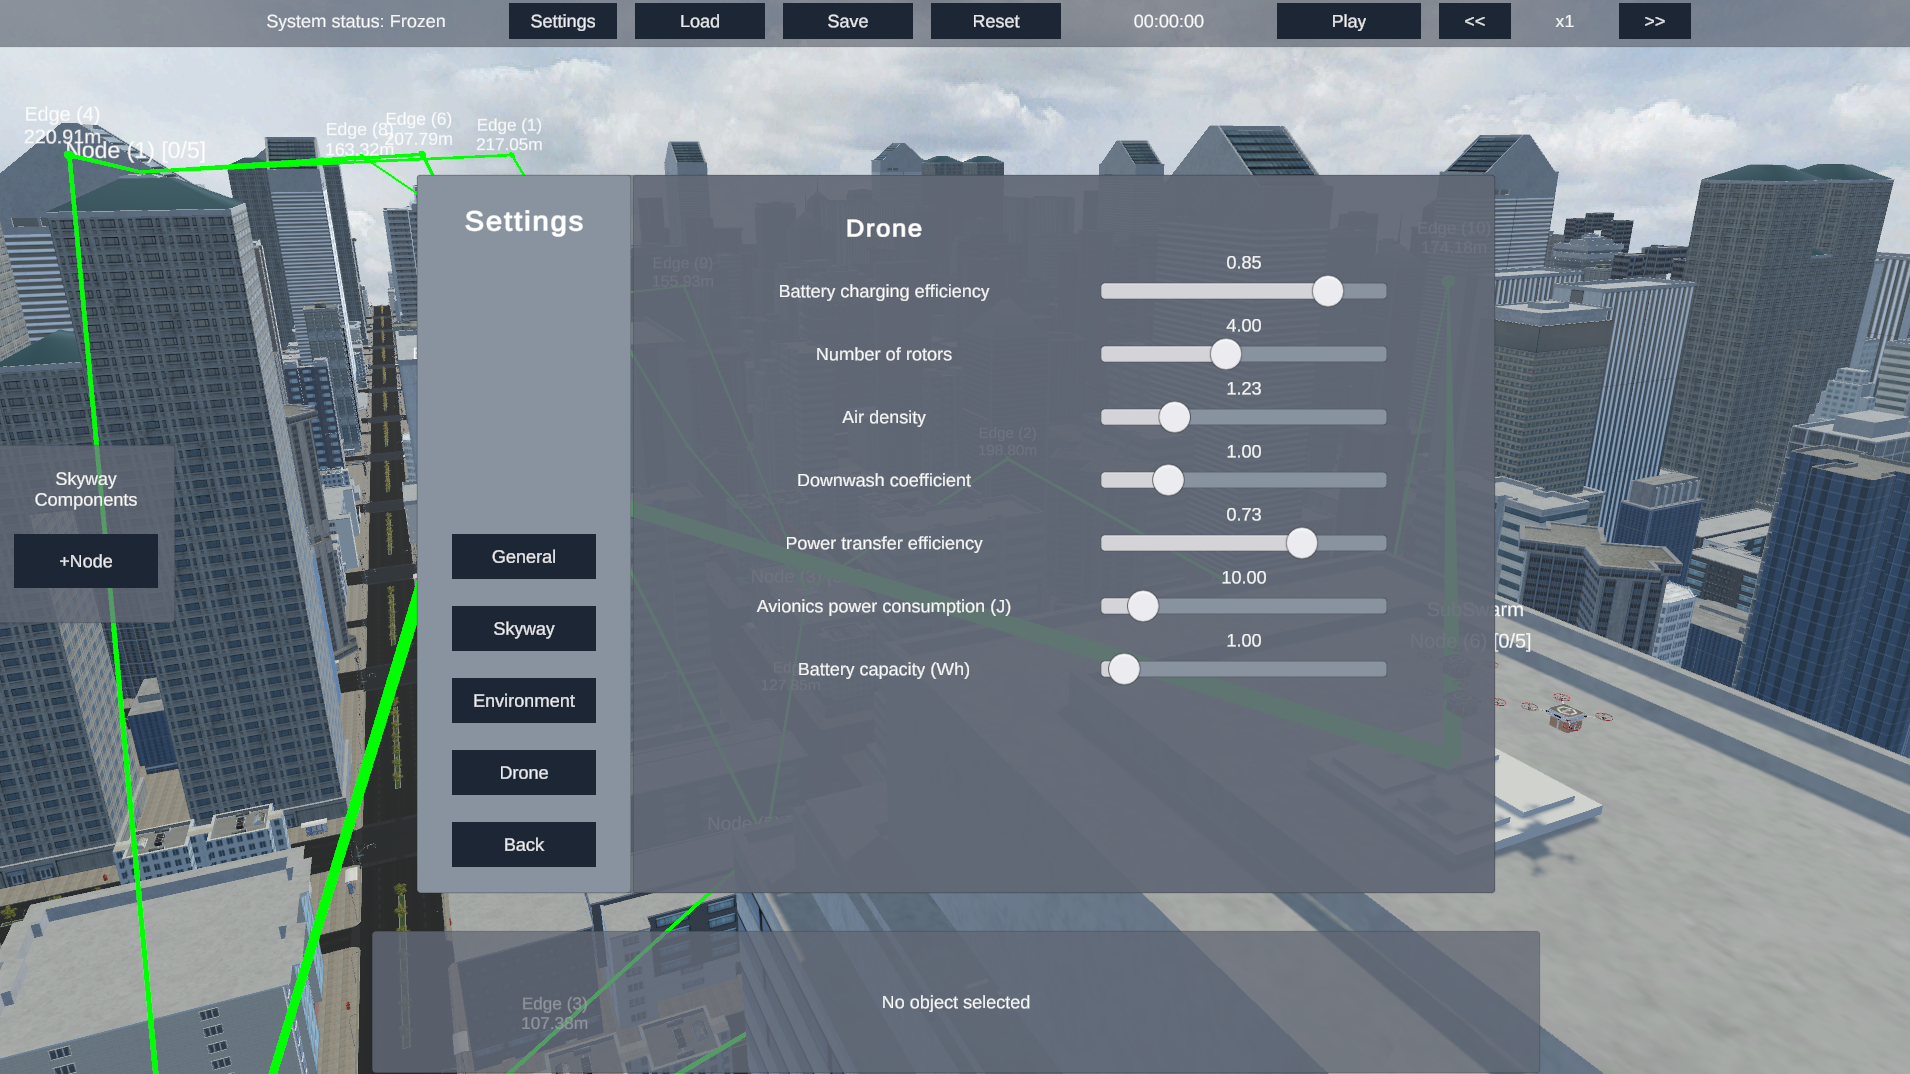The image size is (1910, 1074).
Task: Click the simulation timer 00:00:00
Action: tap(1168, 21)
